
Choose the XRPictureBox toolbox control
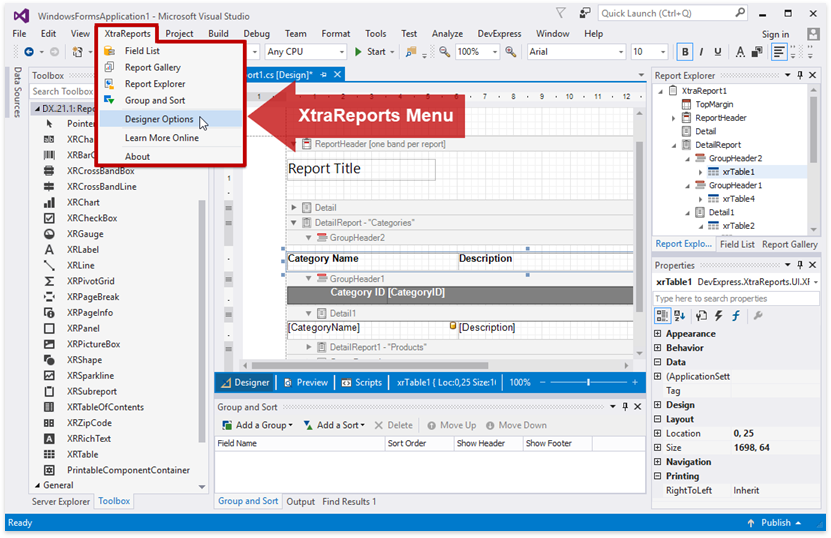click(94, 344)
